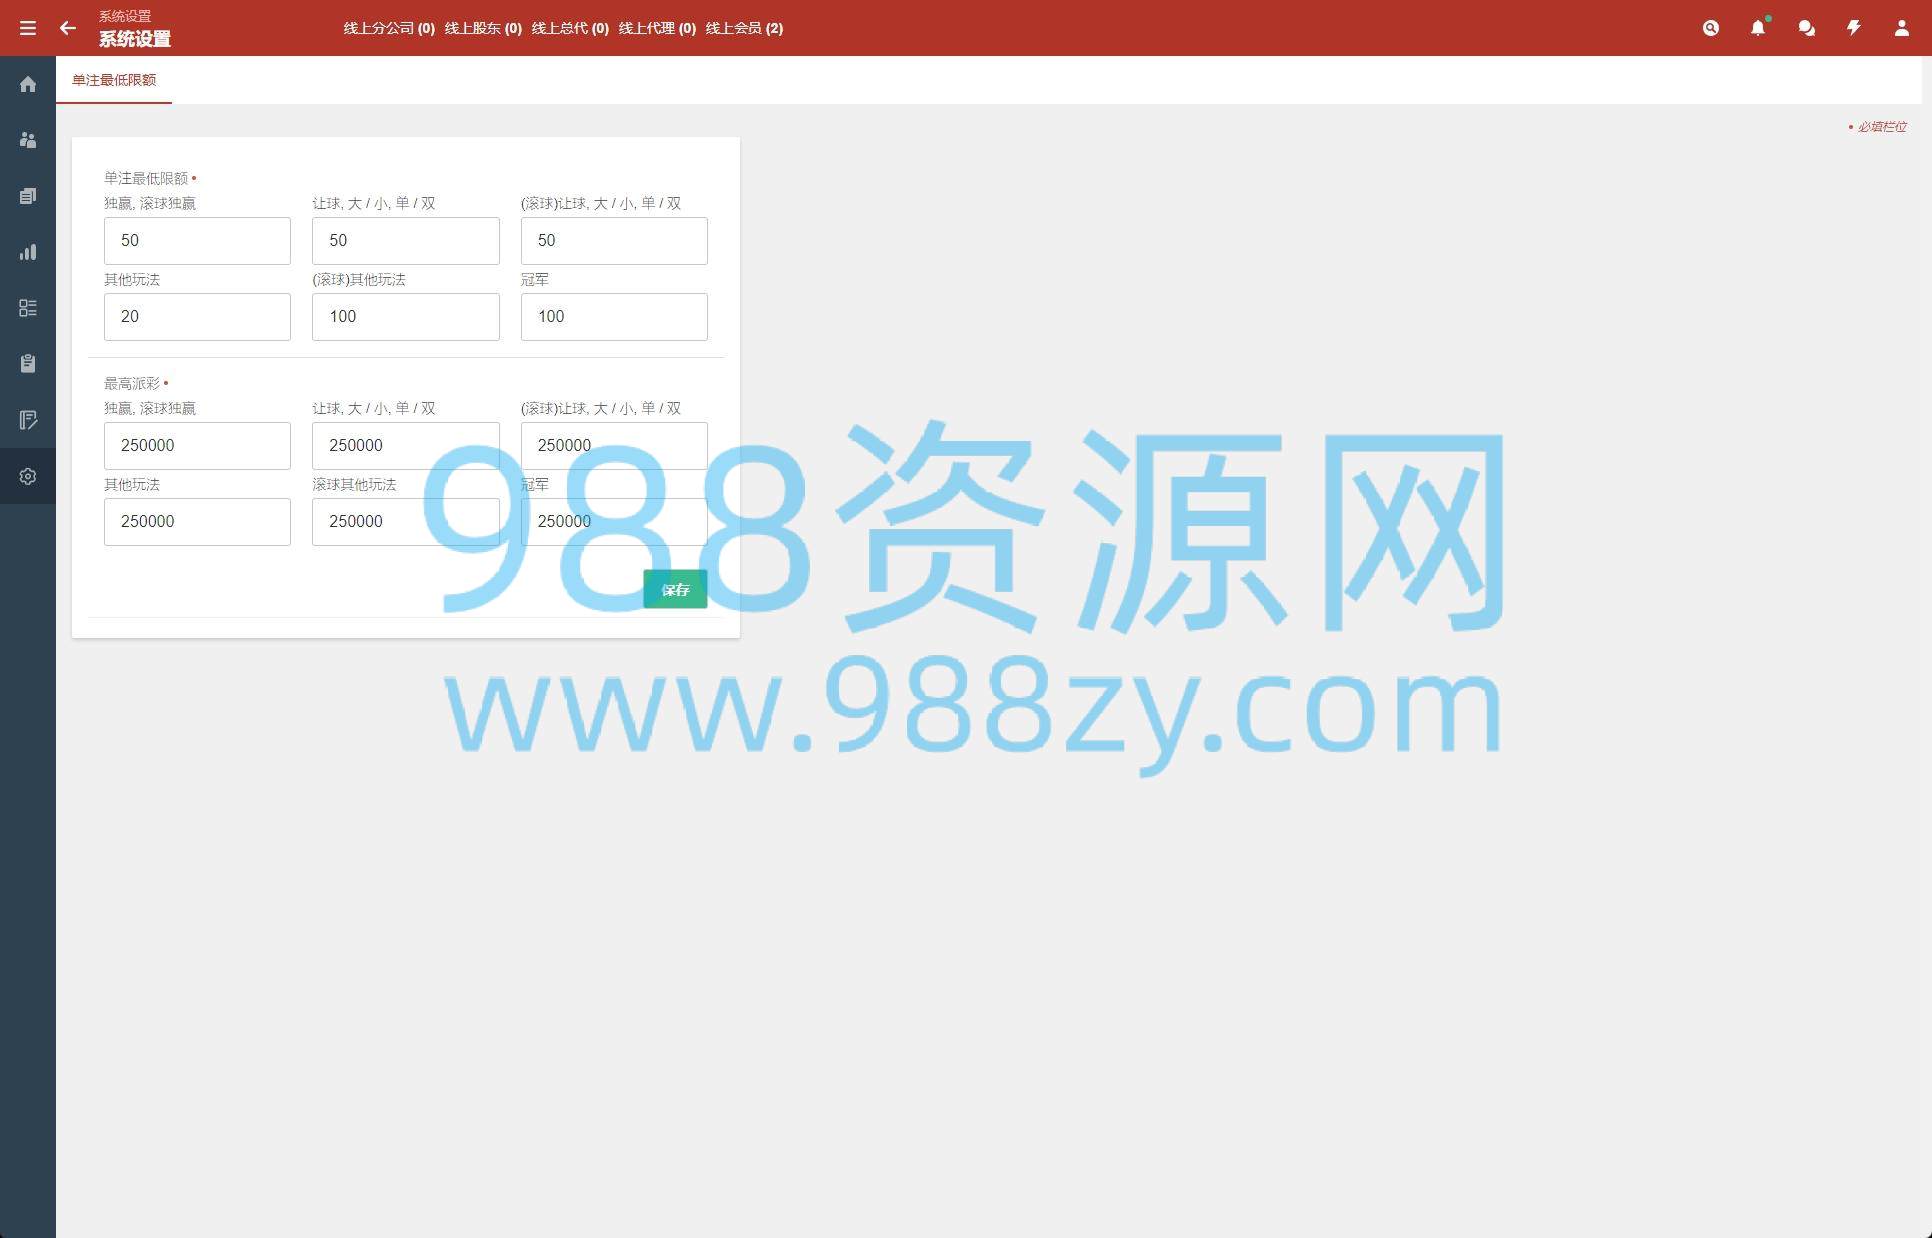Viewport: 1932px width, 1238px height.
Task: Open the users icon in sidebar
Action: pos(28,140)
